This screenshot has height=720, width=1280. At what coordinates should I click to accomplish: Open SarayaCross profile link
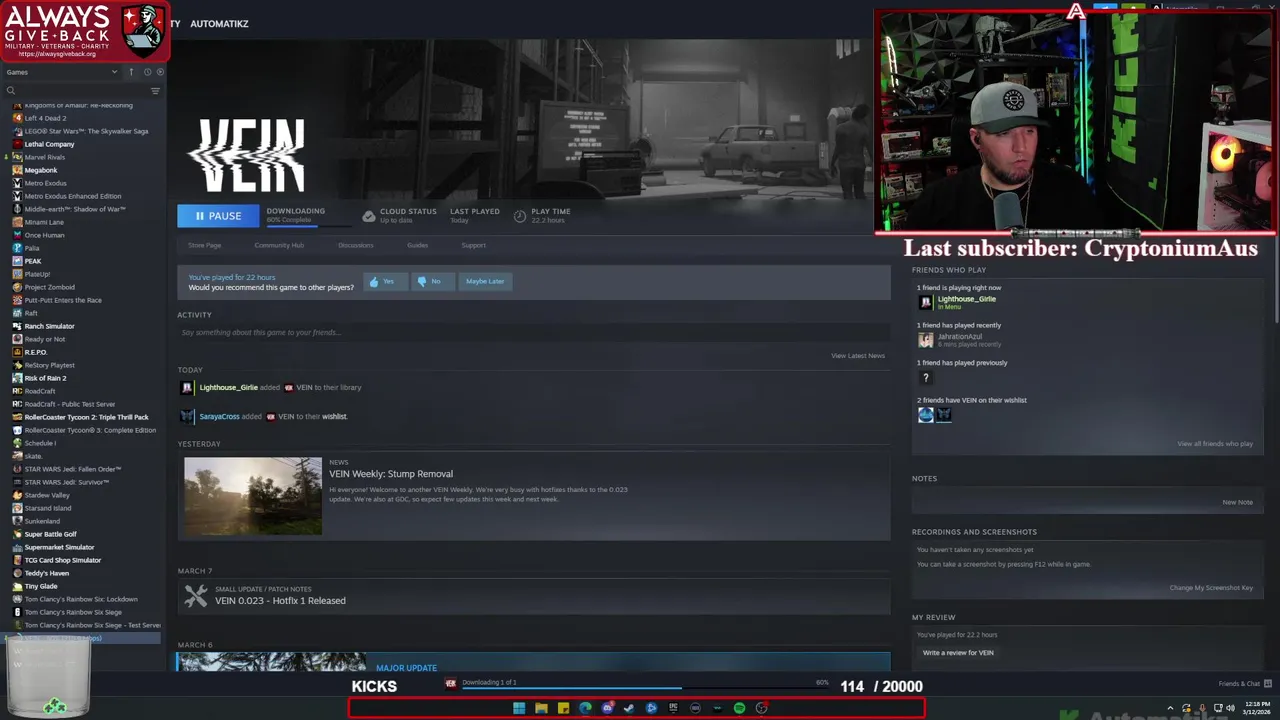(x=219, y=416)
